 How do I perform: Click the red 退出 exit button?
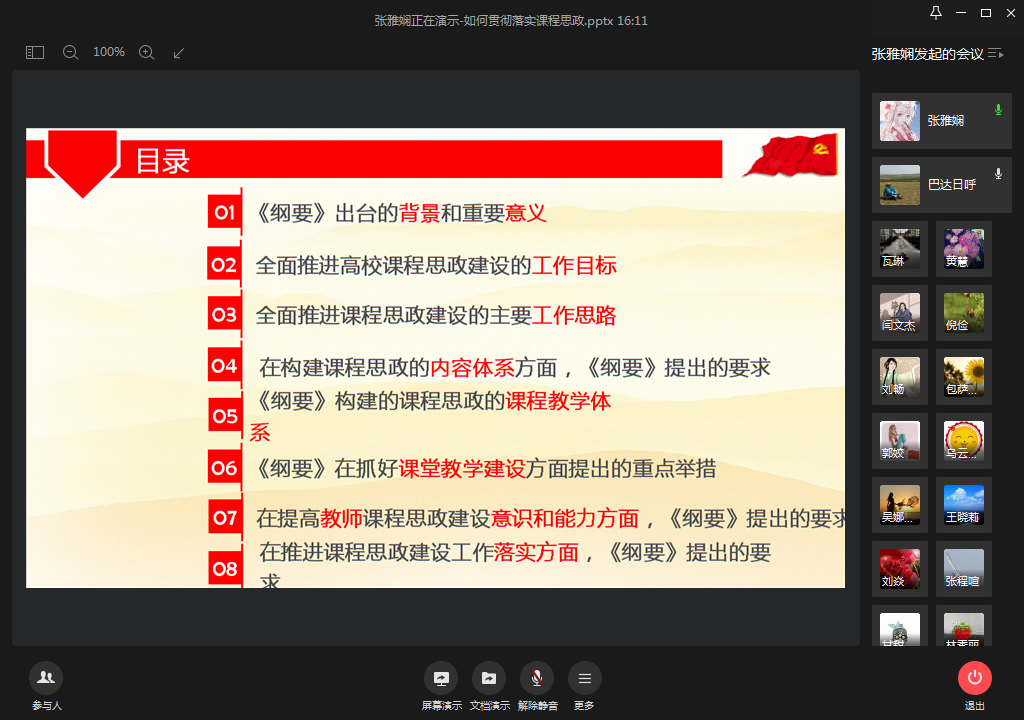[974, 678]
